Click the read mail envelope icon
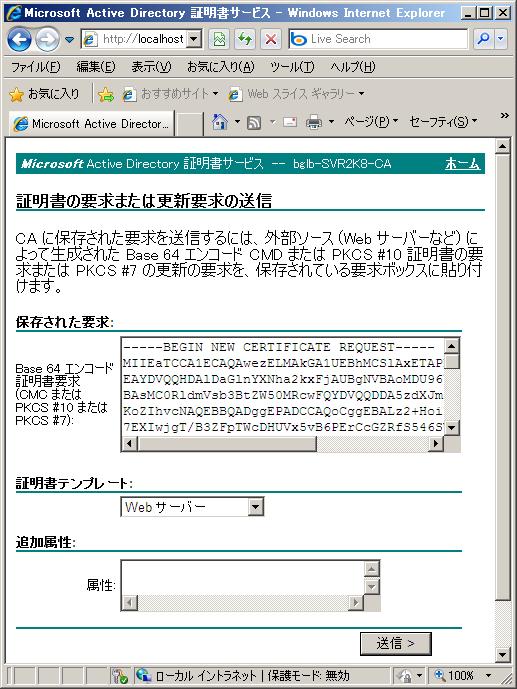Image resolution: width=517 pixels, height=689 pixels. click(x=290, y=122)
